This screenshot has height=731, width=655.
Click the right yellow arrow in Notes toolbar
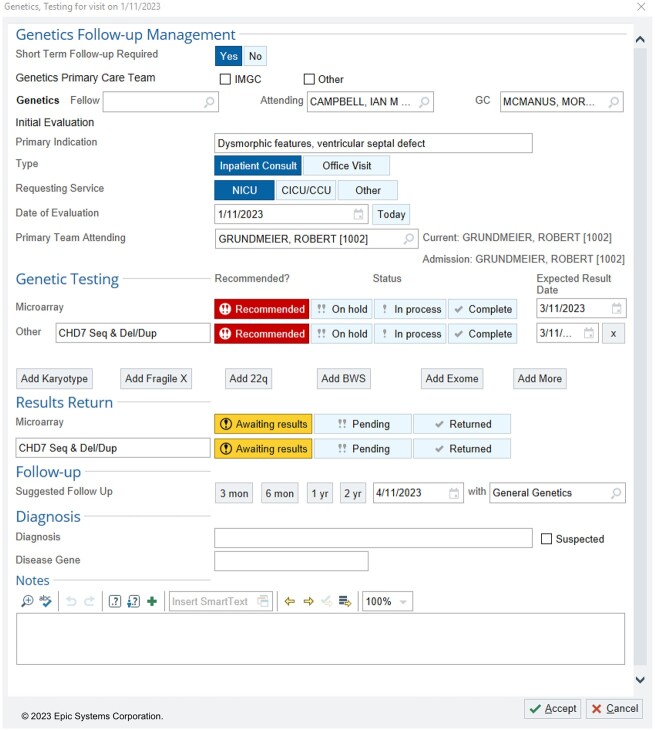coord(308,601)
